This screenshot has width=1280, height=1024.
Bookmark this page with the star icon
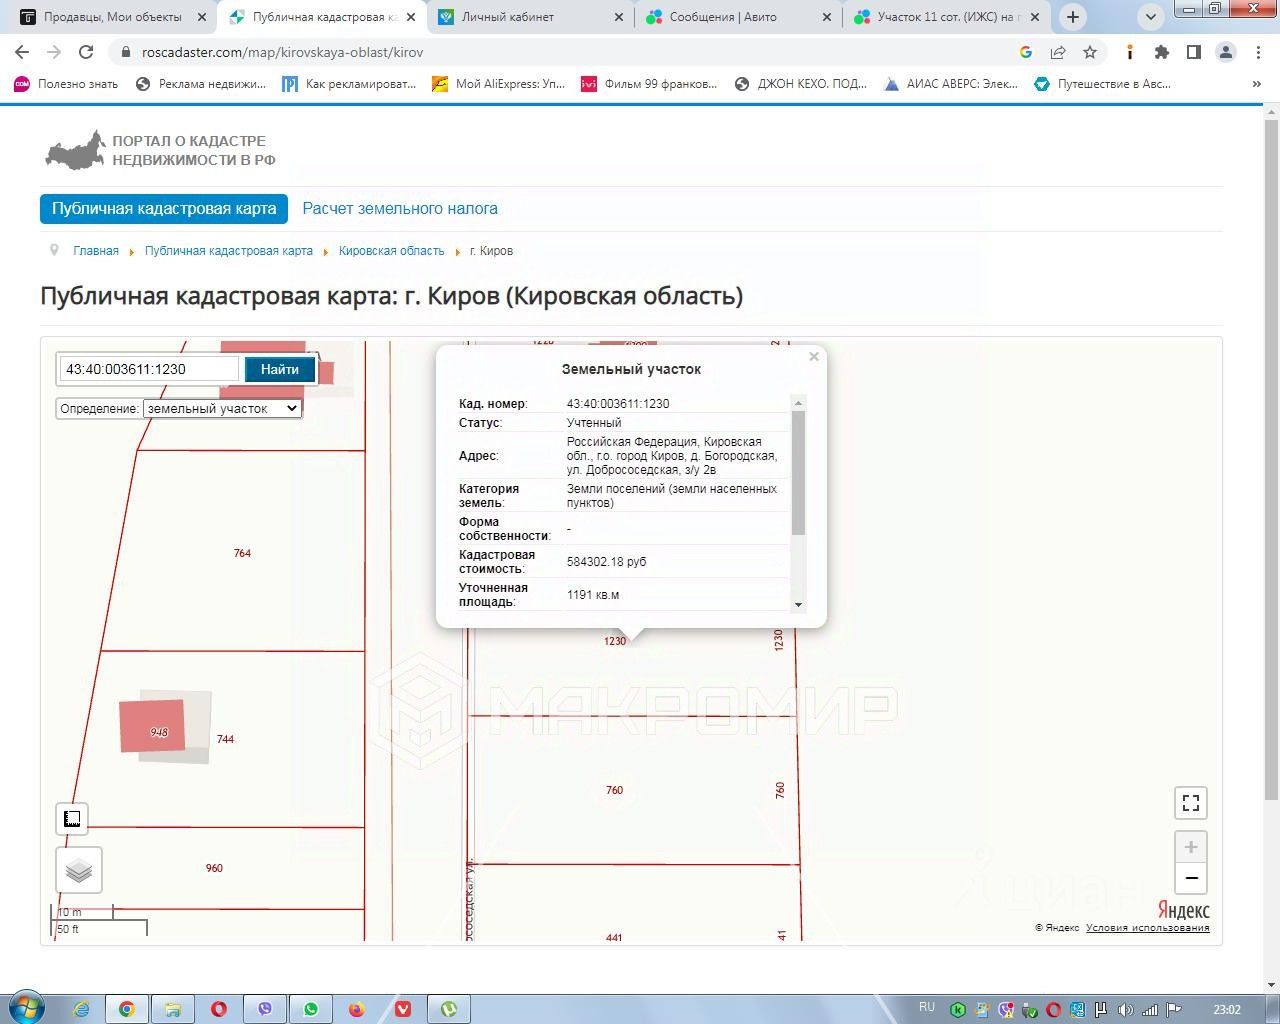coord(1090,52)
